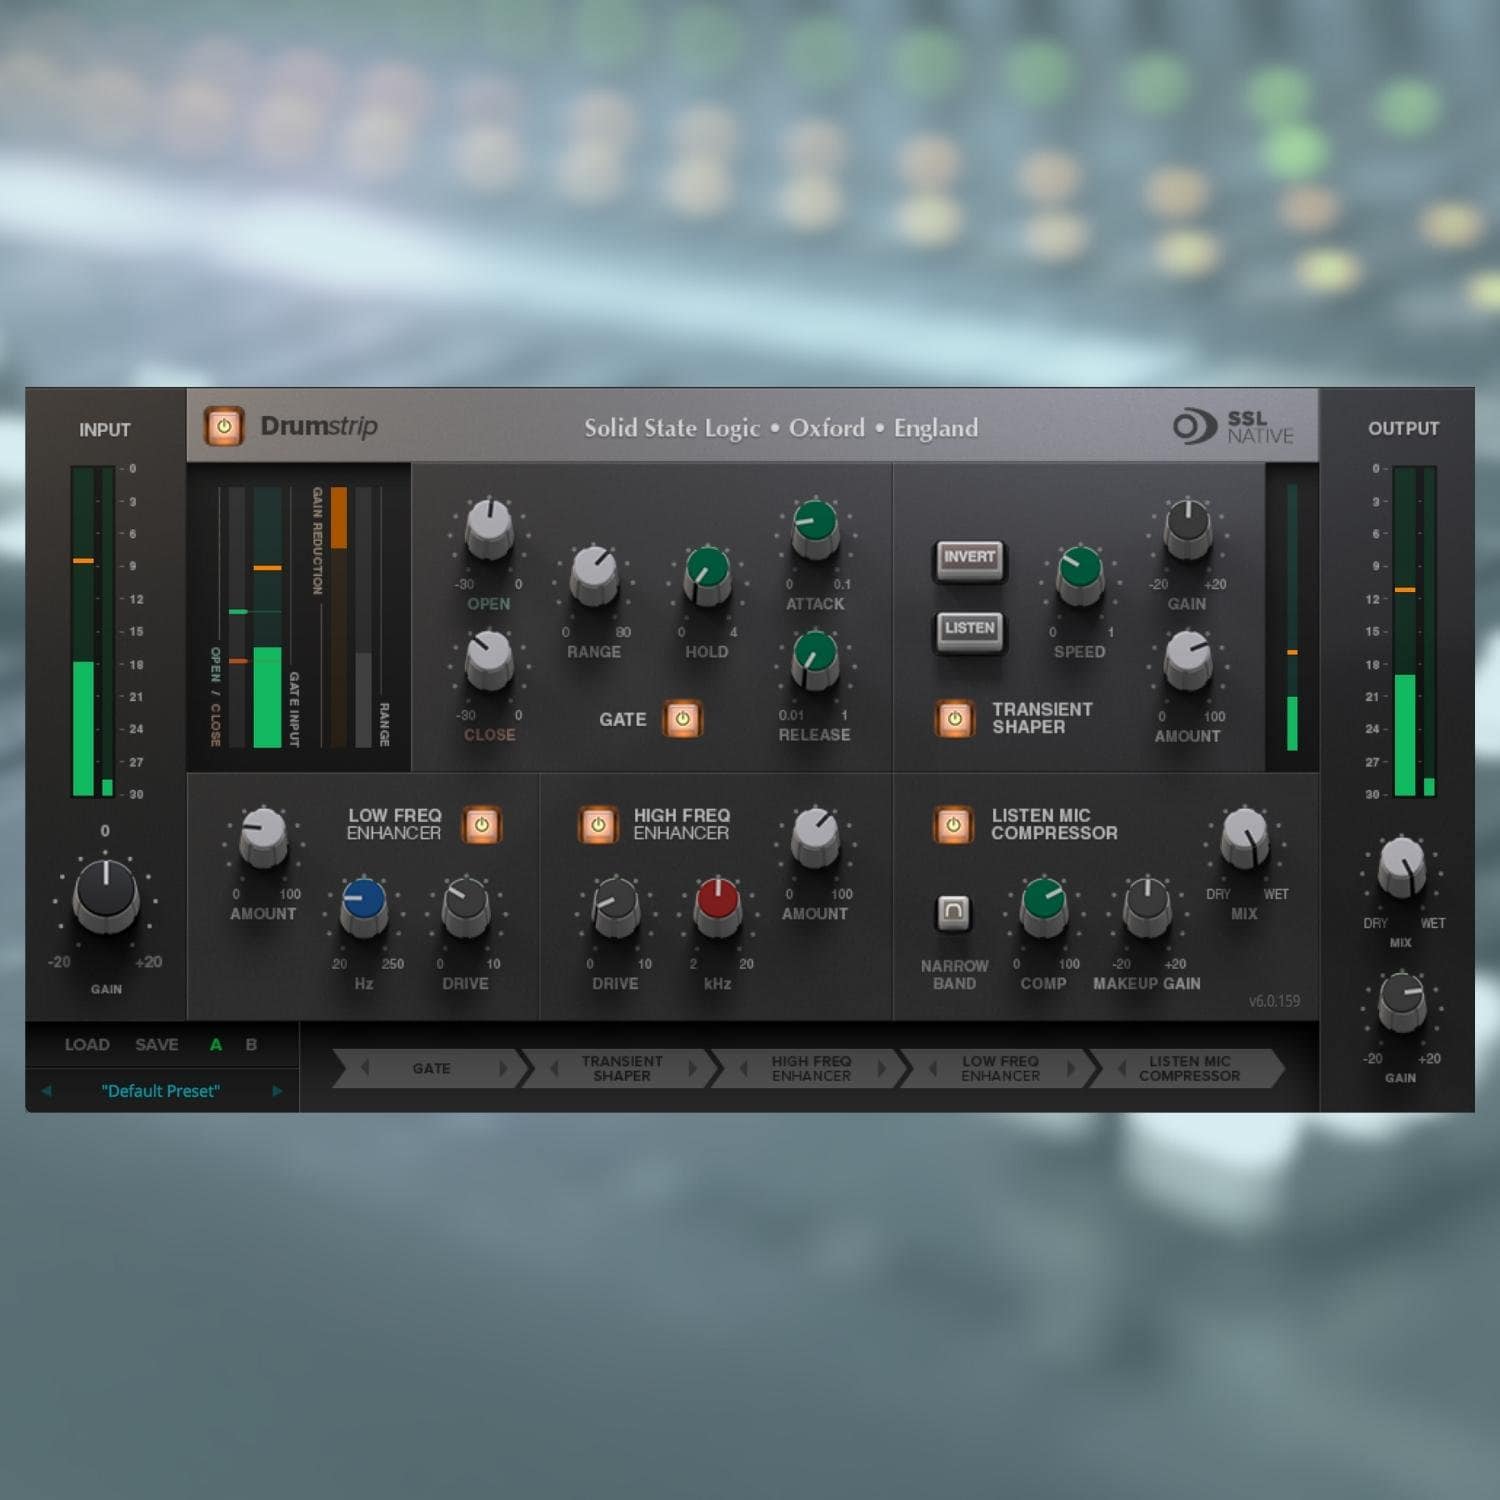Select the Transient Shaper process order block
The width and height of the screenshot is (1500, 1500).
coord(622,1068)
